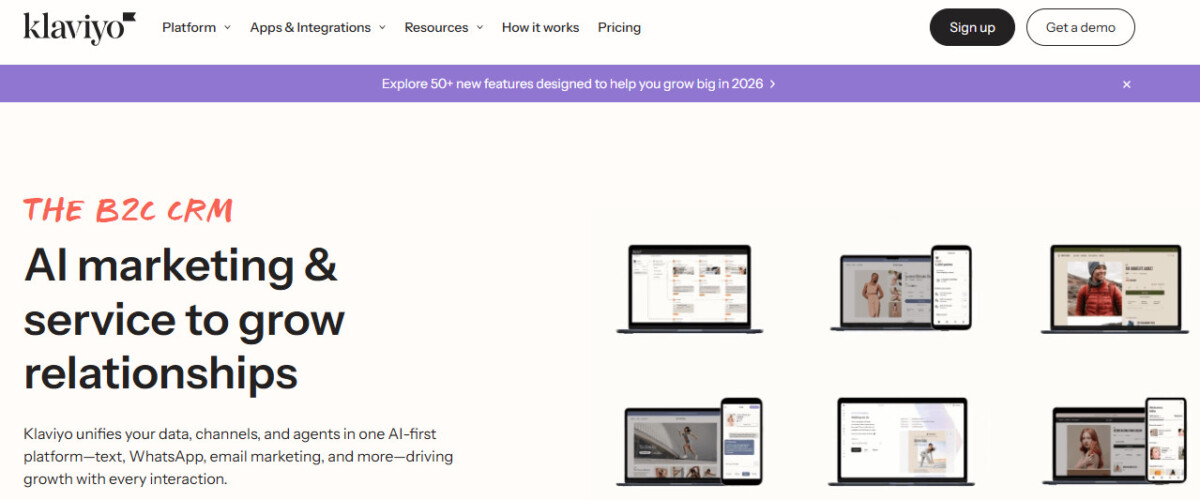Viewport: 1200px width, 500px height.
Task: Navigate to the Pricing page
Action: (619, 28)
